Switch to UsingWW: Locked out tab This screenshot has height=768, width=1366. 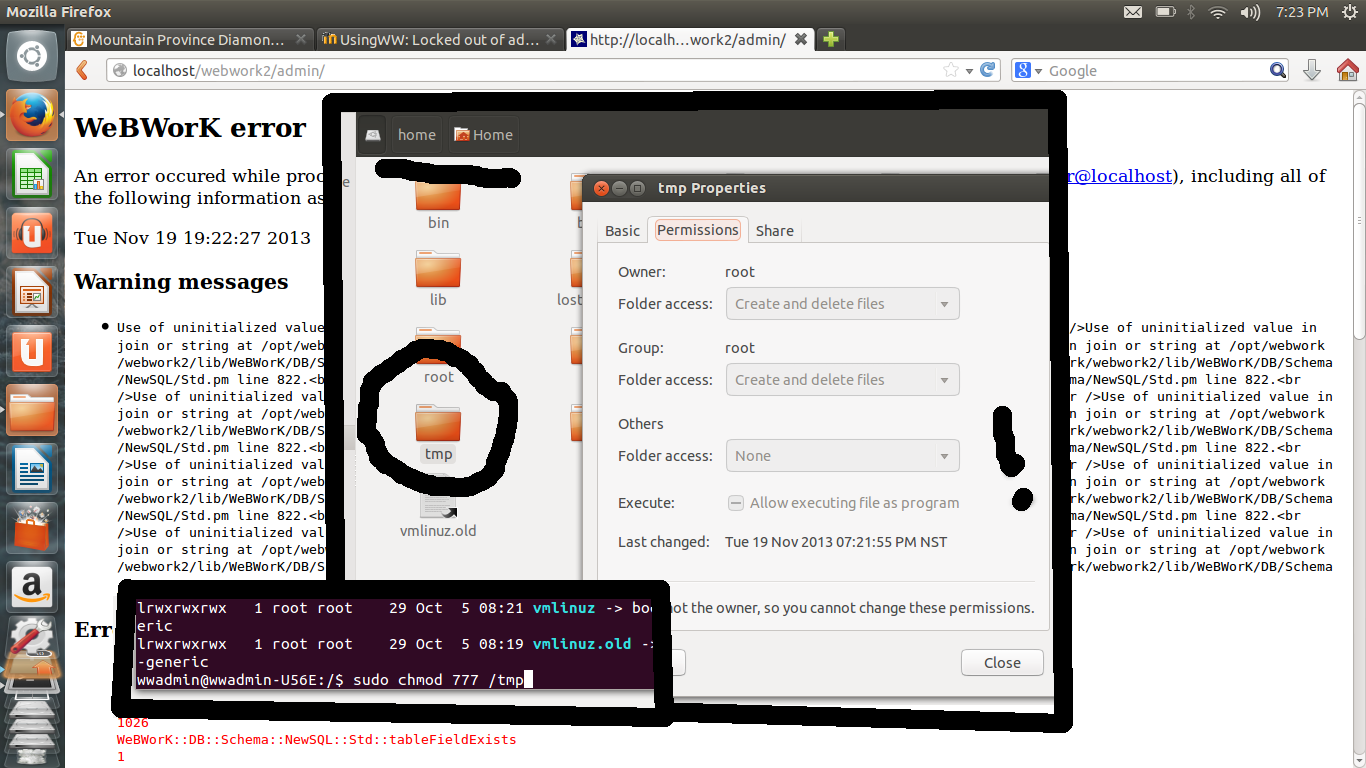click(441, 40)
